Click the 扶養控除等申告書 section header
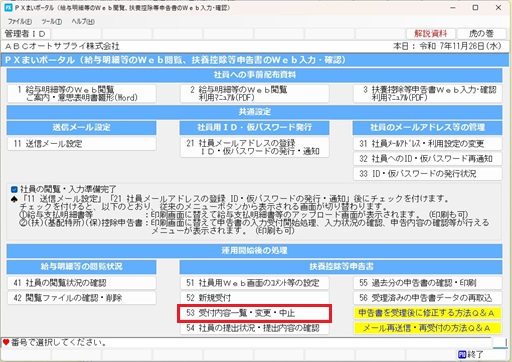This screenshot has width=512, height=362. [x=341, y=266]
